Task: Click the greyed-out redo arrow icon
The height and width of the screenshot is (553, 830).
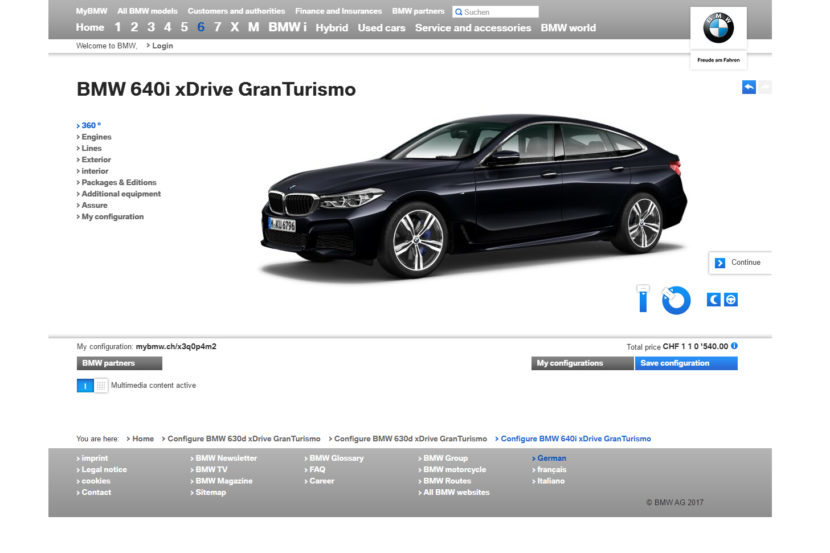Action: tap(765, 87)
